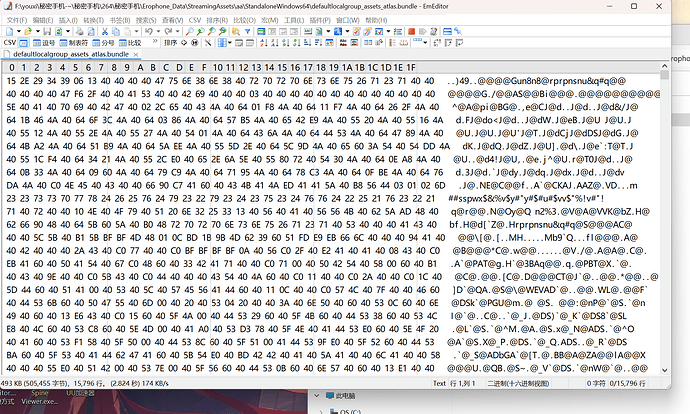Click the Reload document icon

point(58,31)
